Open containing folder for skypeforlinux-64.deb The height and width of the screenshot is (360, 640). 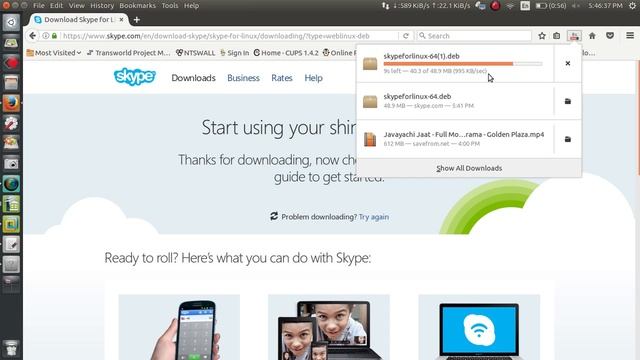click(x=568, y=101)
